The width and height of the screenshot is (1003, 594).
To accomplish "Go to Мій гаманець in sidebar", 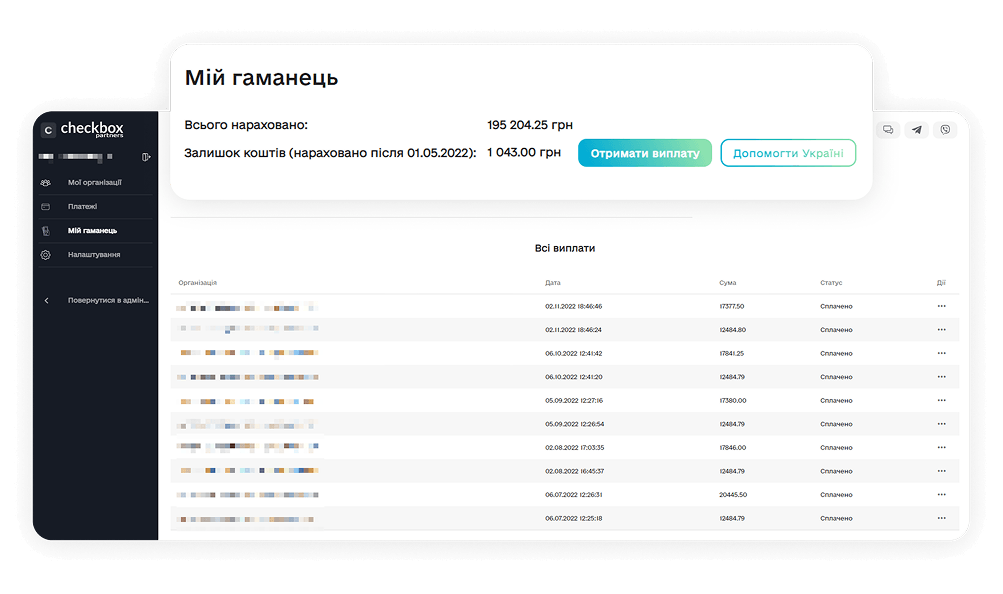I will click(x=92, y=231).
